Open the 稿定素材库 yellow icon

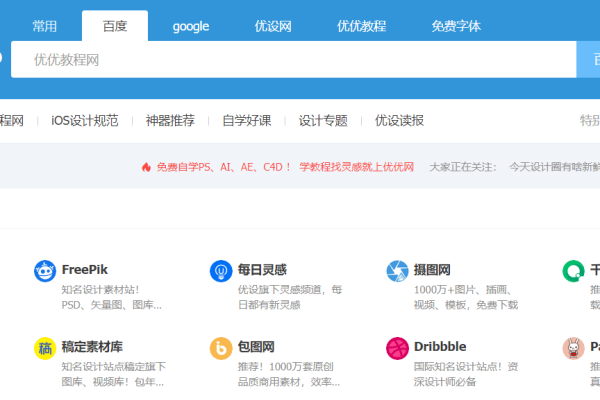coord(45,348)
